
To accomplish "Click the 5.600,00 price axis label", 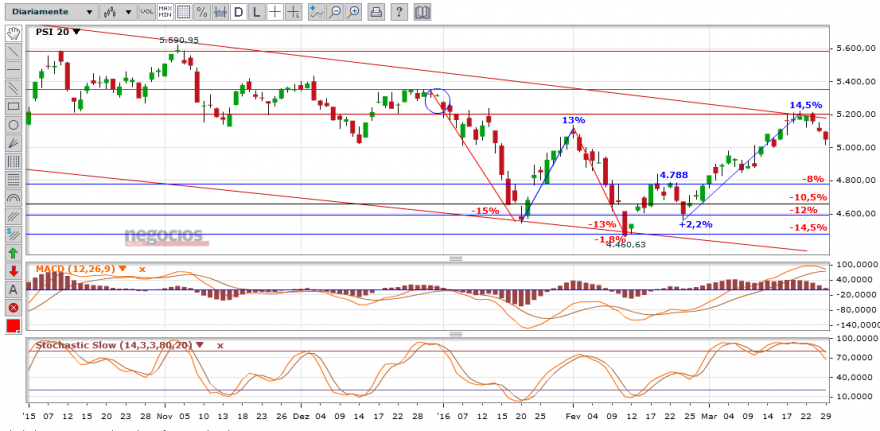I will click(x=856, y=49).
